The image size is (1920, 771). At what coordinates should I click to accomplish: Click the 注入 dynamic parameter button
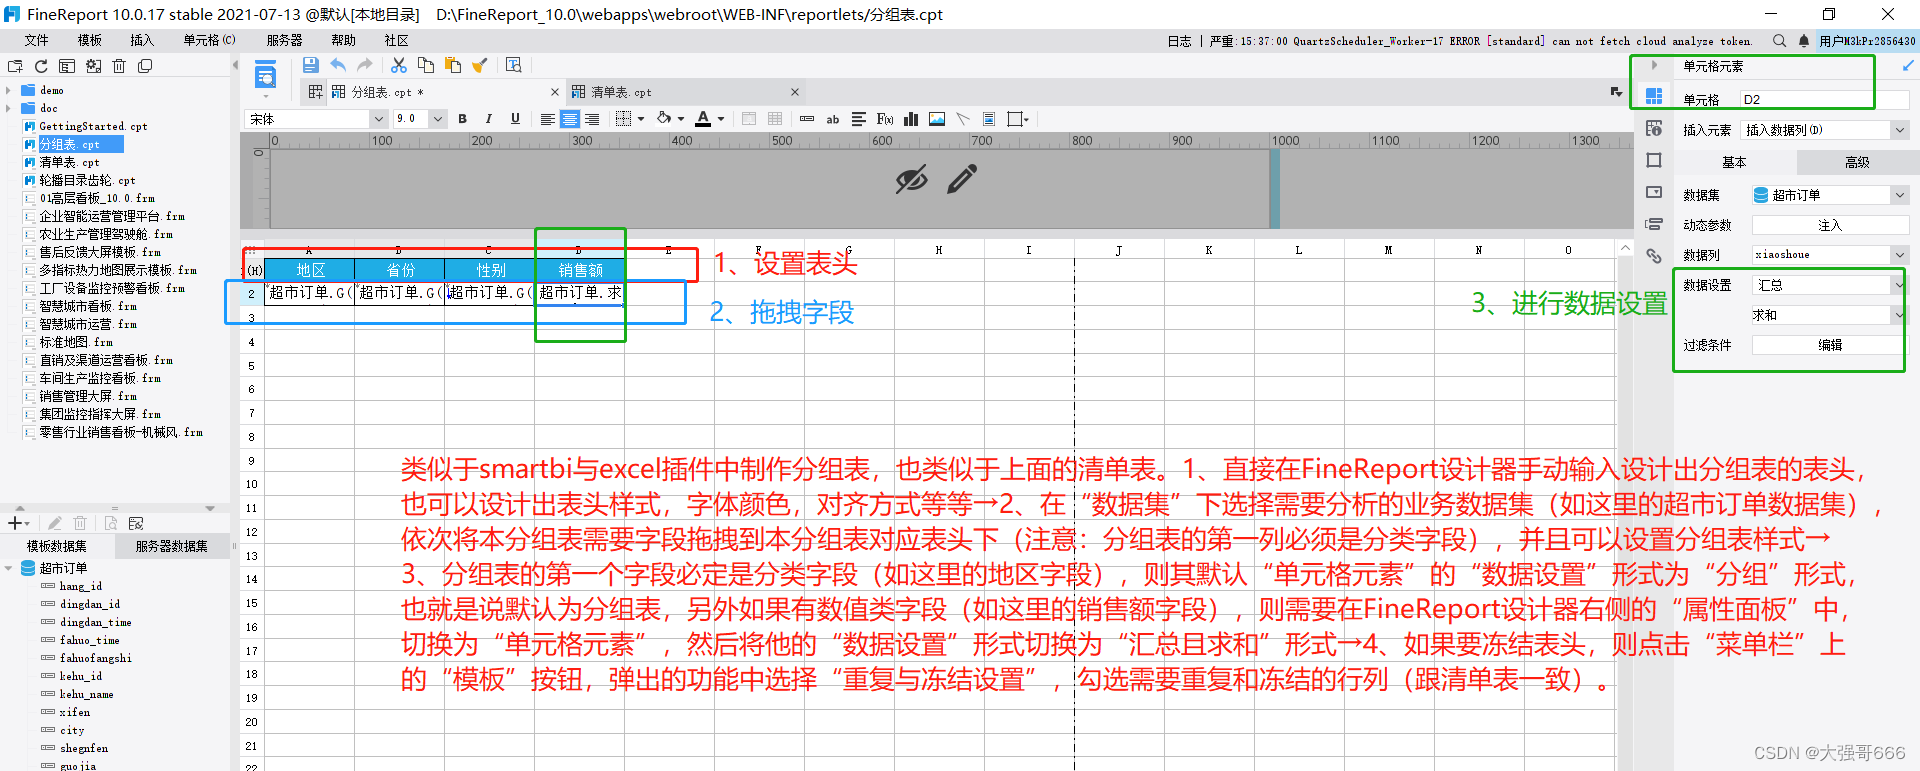click(1830, 225)
